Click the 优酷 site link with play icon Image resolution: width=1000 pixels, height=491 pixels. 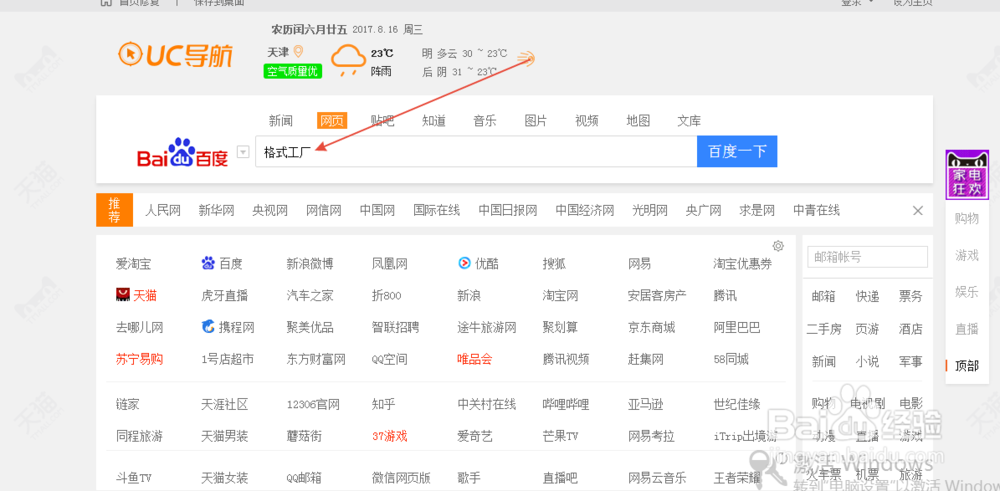coord(478,263)
